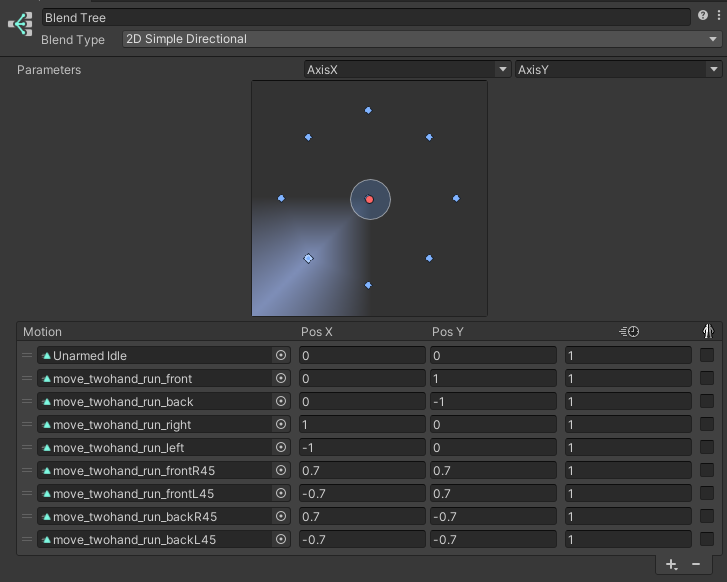
Task: Click the reorder handle of move_twohand_run_backR45 row
Action: tap(27, 516)
